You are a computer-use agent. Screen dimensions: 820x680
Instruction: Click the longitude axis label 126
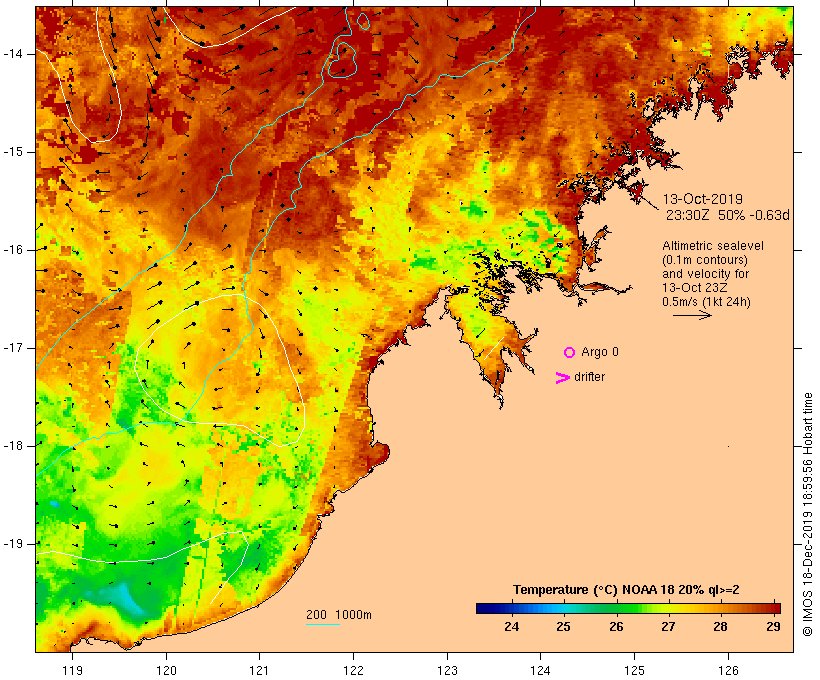point(728,670)
